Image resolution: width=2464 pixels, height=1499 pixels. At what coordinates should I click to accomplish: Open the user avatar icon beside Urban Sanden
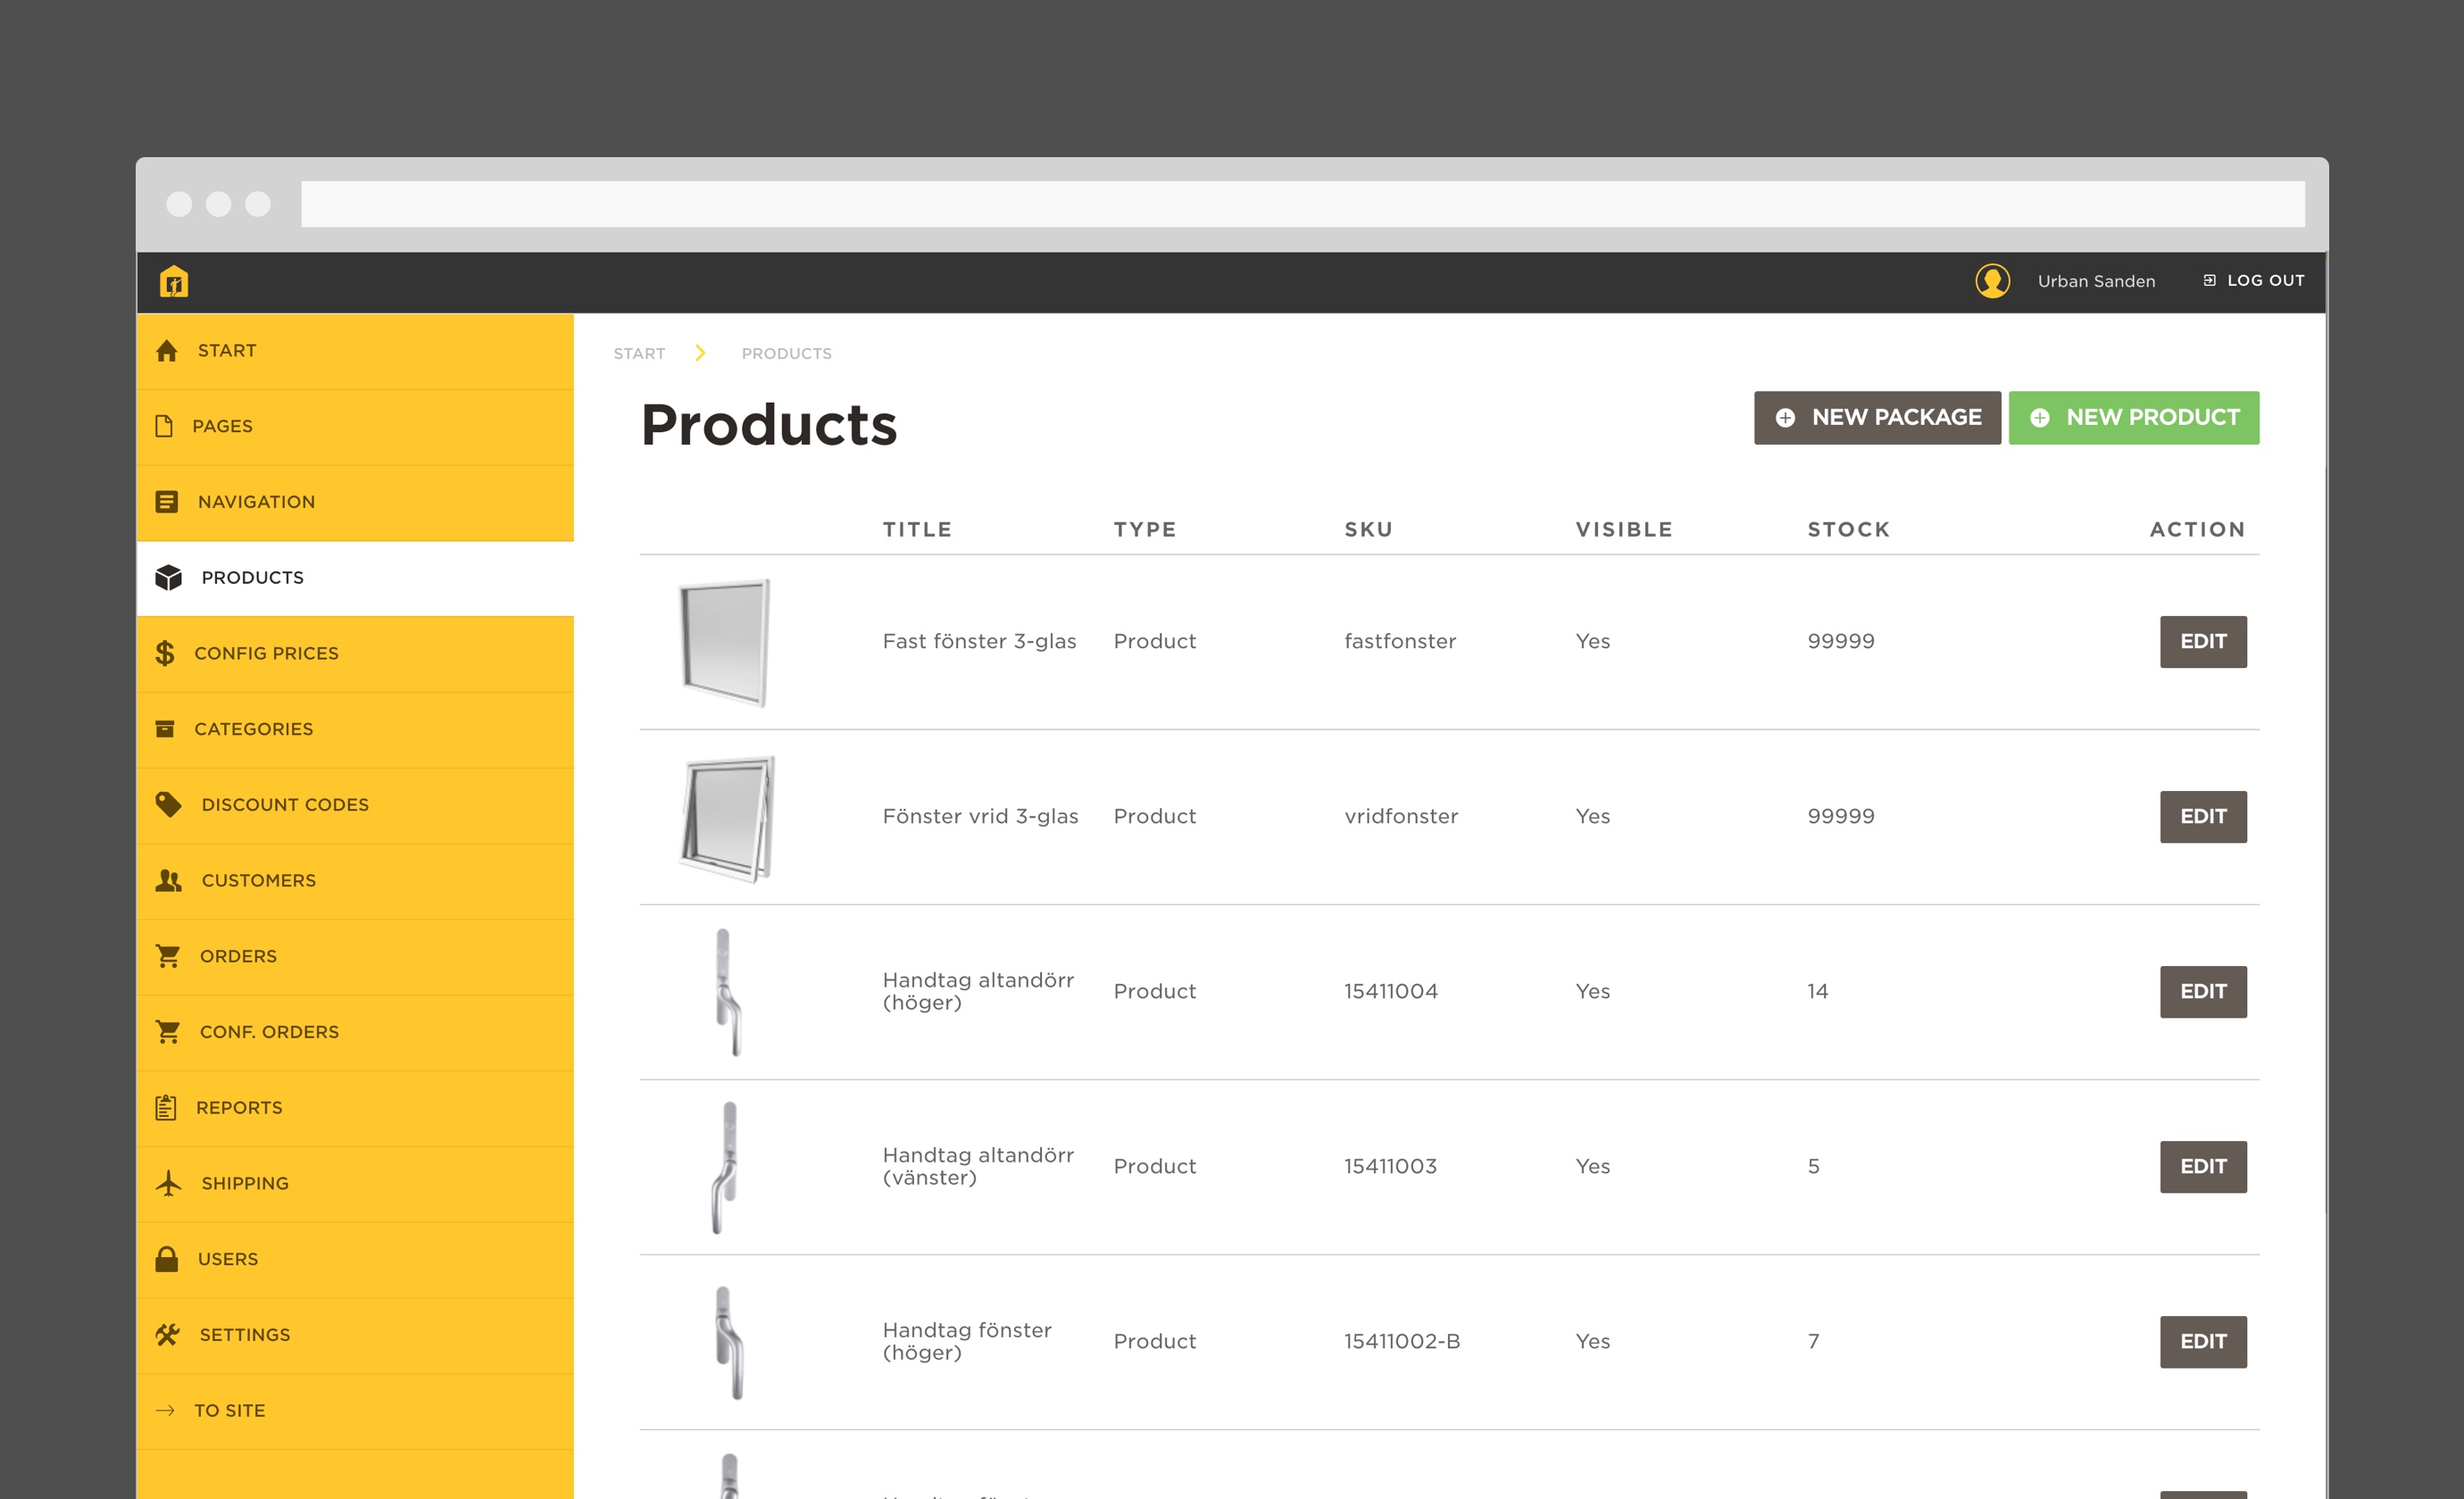pos(1992,281)
